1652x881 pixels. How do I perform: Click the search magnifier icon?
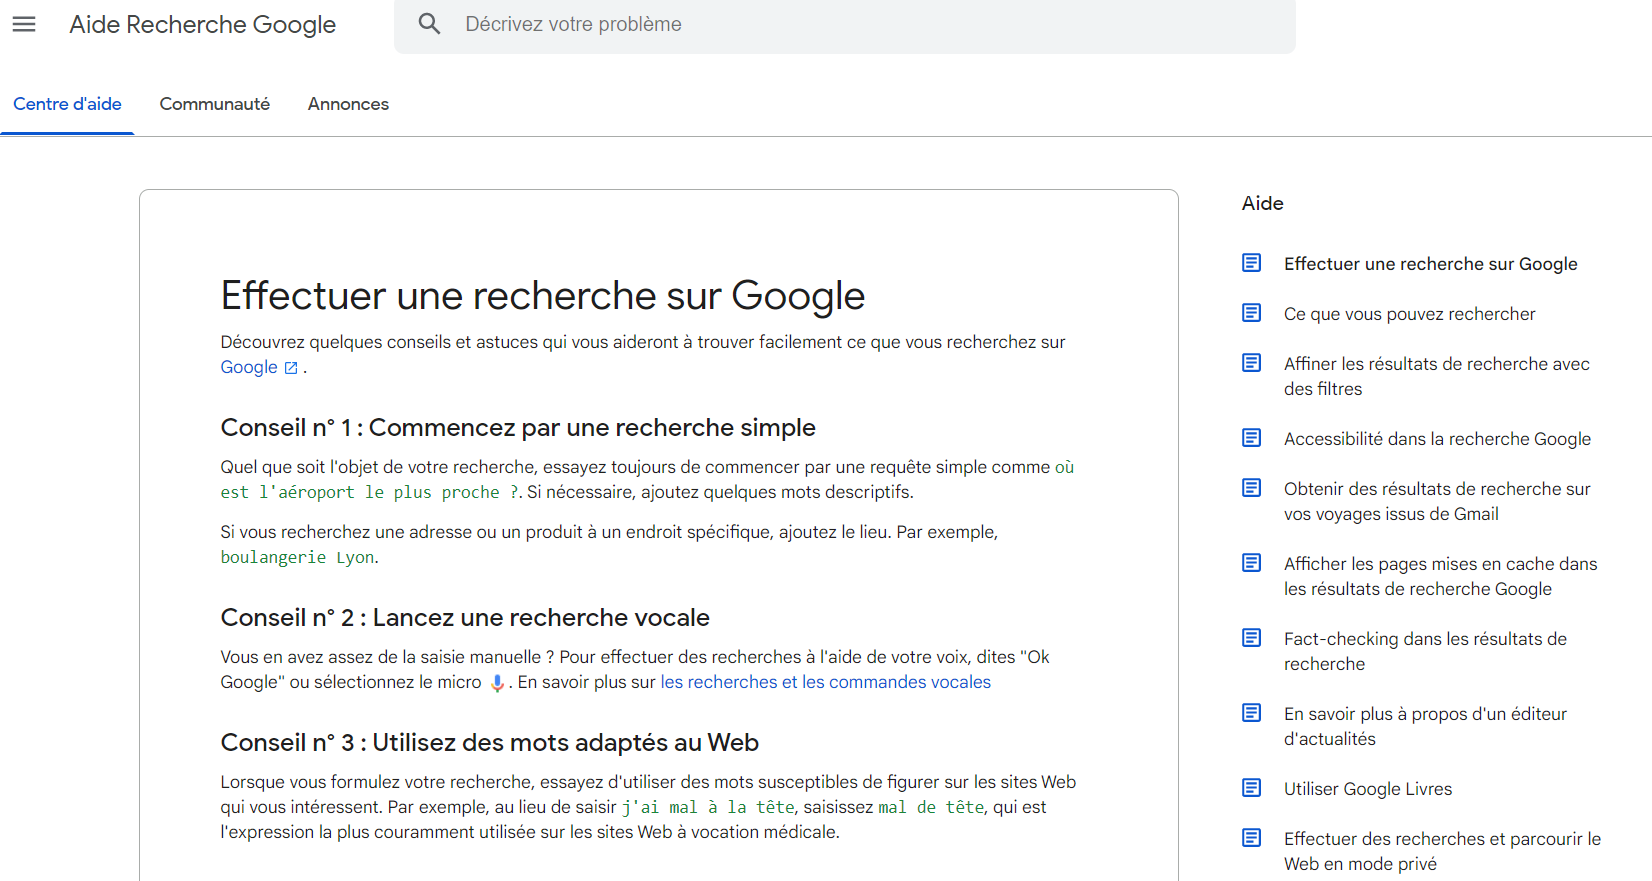[429, 24]
